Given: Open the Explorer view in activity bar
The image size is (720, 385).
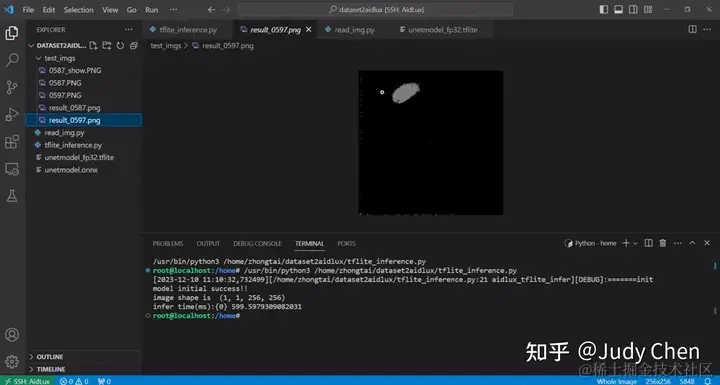Looking at the screenshot, I should coord(12,33).
